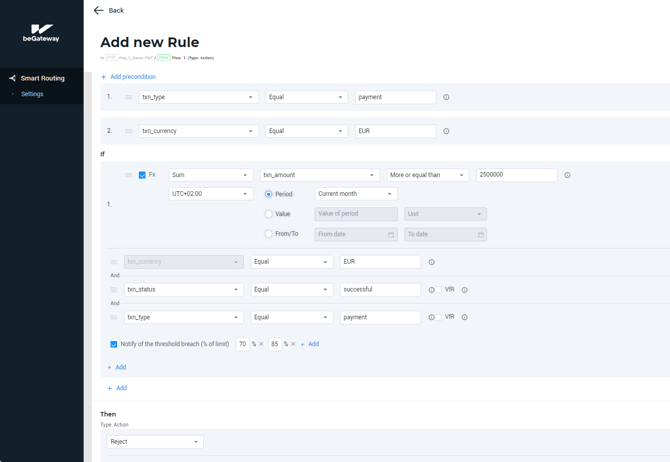Click info icon beside precondition EUR value
The height and width of the screenshot is (462, 670).
(446, 131)
